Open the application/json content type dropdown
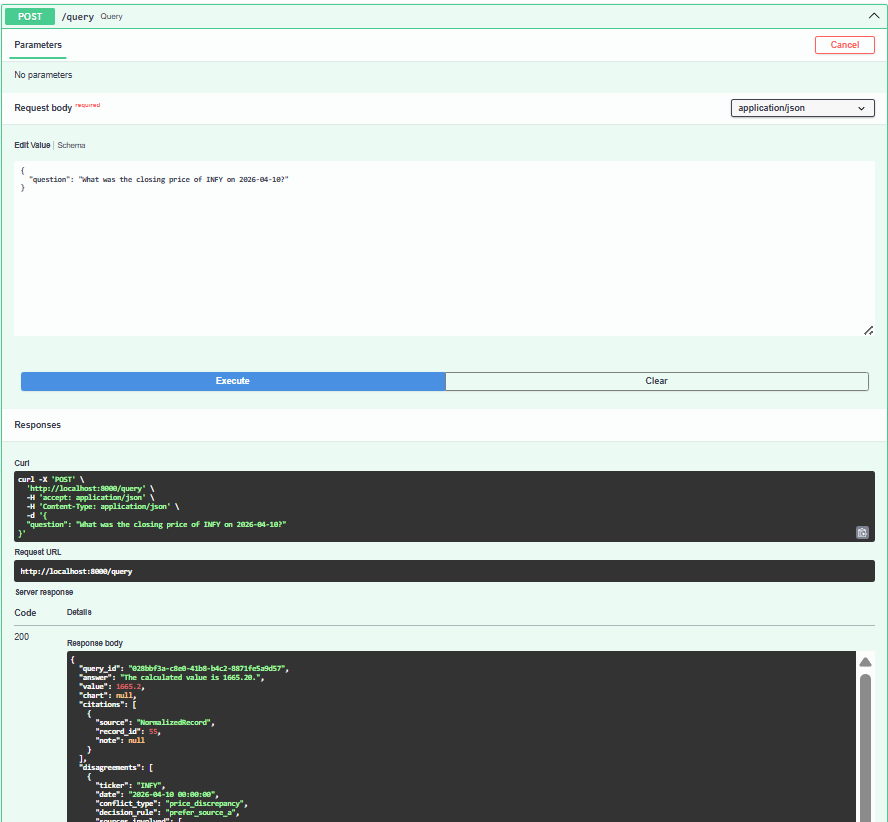The image size is (888, 822). coord(802,108)
